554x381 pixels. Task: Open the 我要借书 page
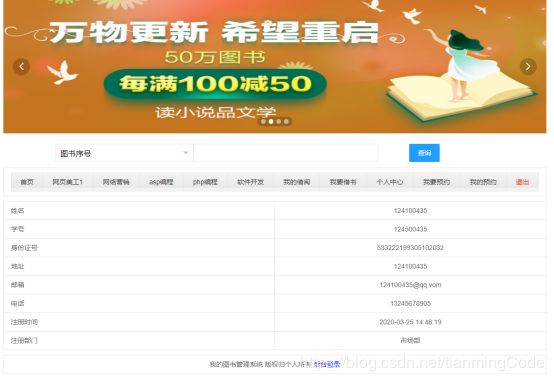tap(343, 182)
